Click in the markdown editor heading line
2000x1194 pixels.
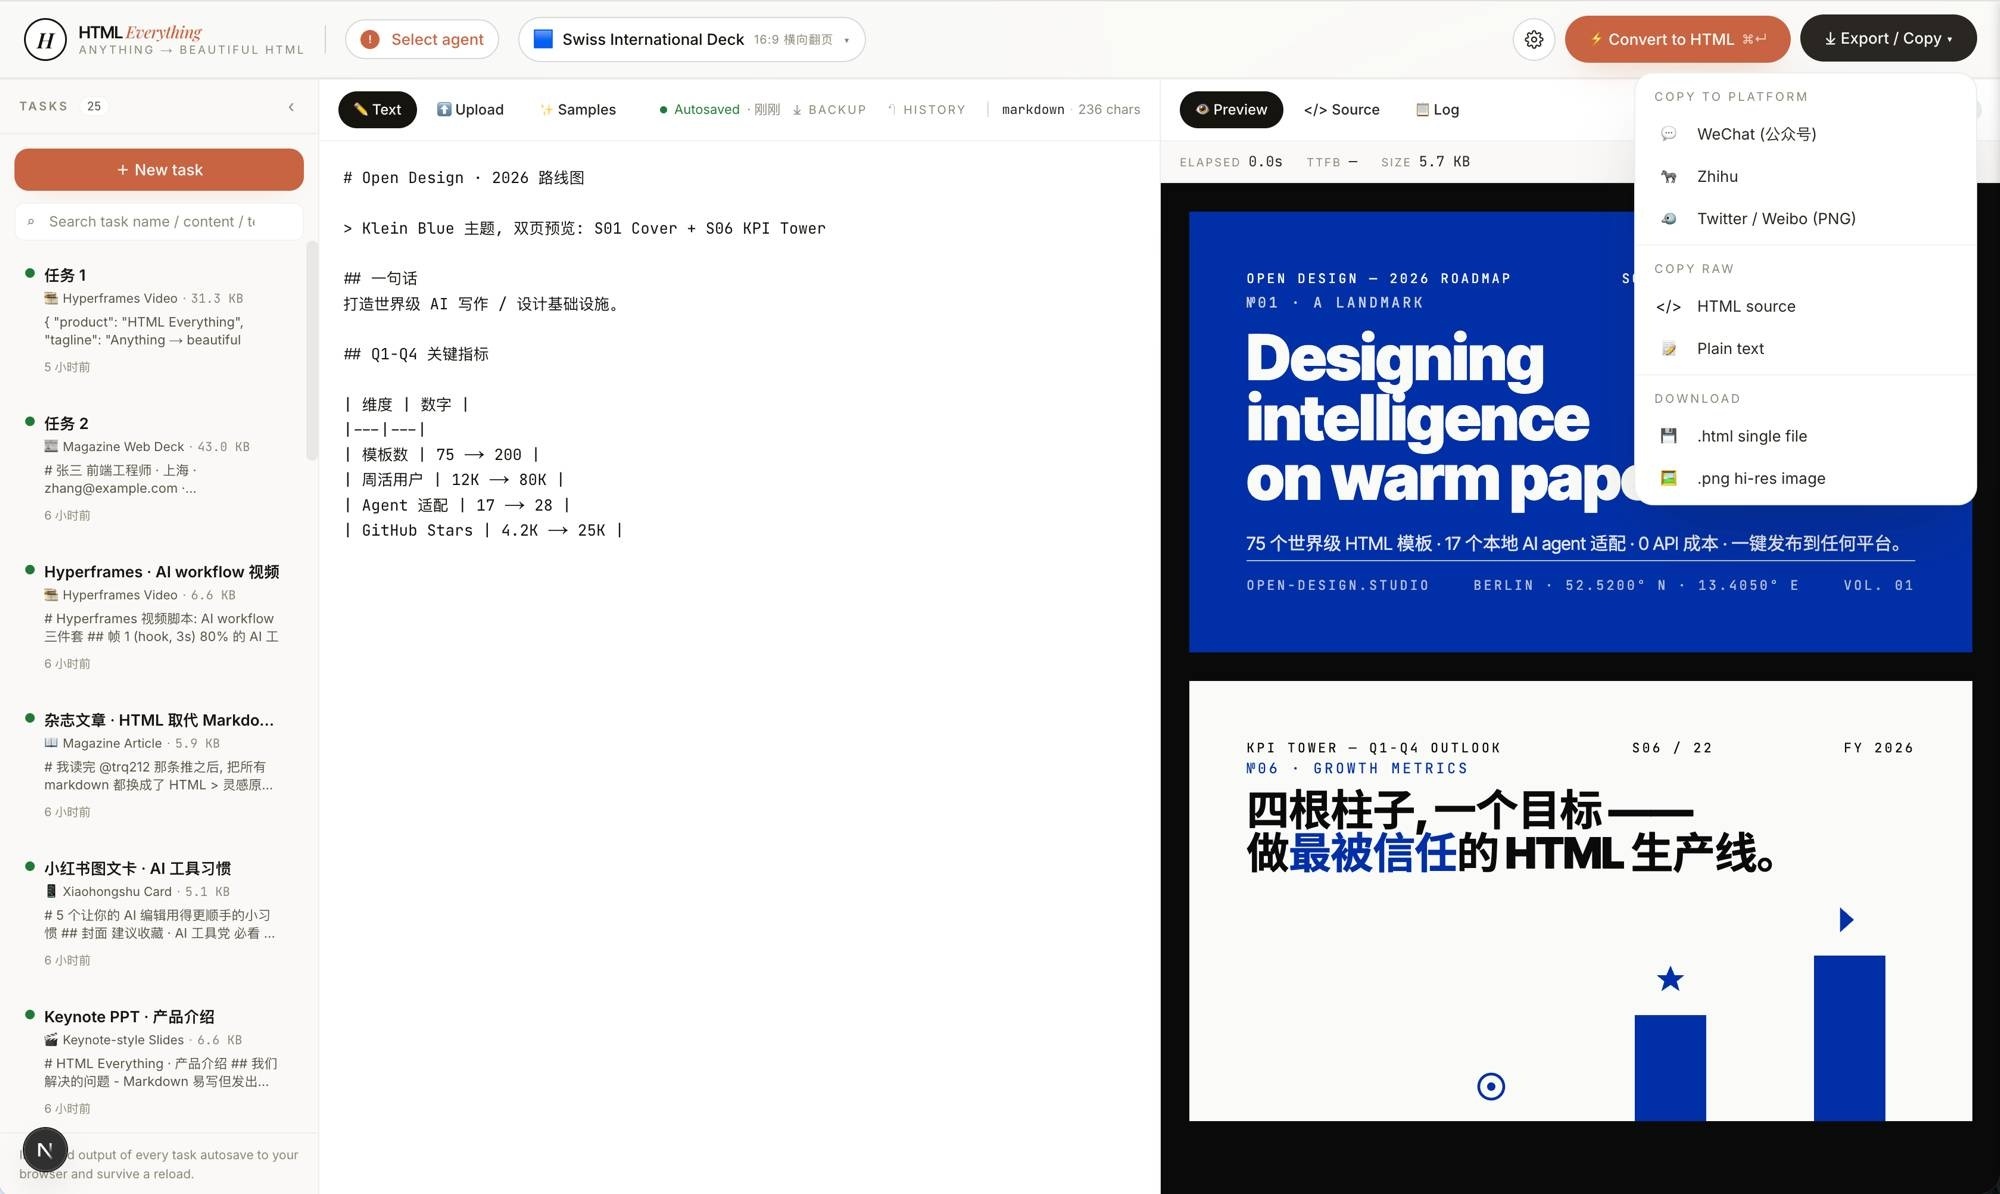463,178
